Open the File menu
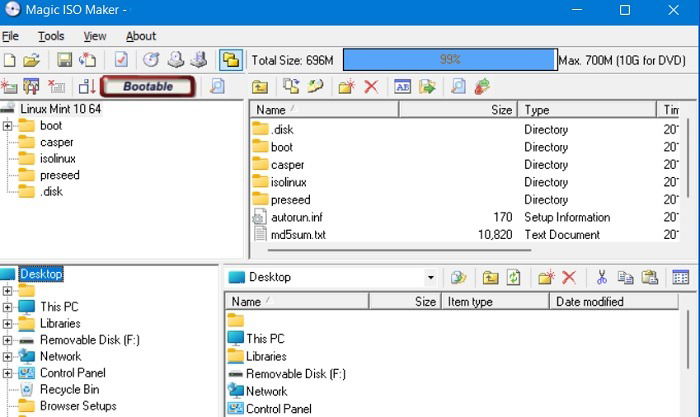Screen dimensions: 700x417 click(x=10, y=36)
